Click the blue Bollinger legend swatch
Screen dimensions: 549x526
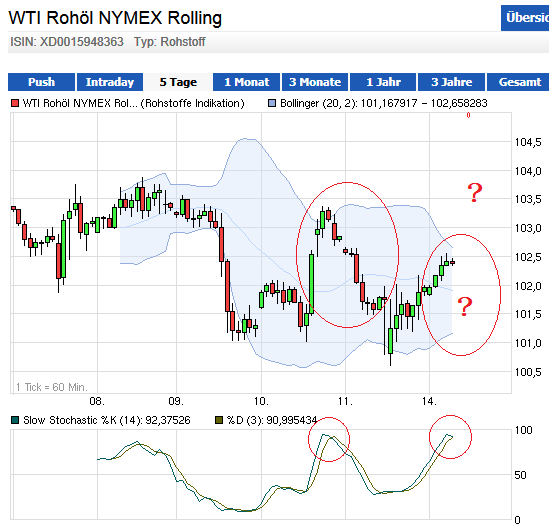pos(272,103)
